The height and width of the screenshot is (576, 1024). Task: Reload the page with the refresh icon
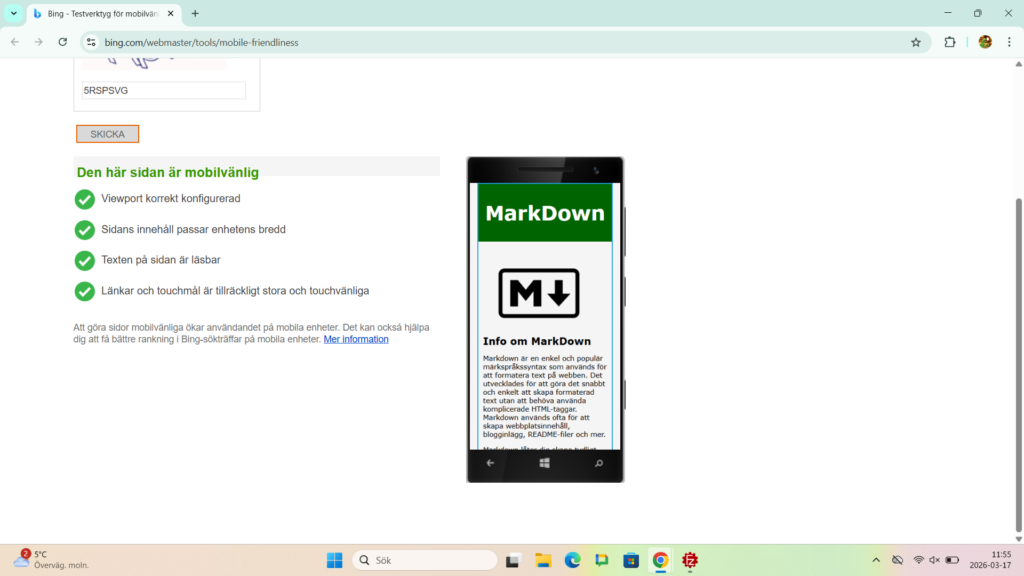tap(63, 42)
